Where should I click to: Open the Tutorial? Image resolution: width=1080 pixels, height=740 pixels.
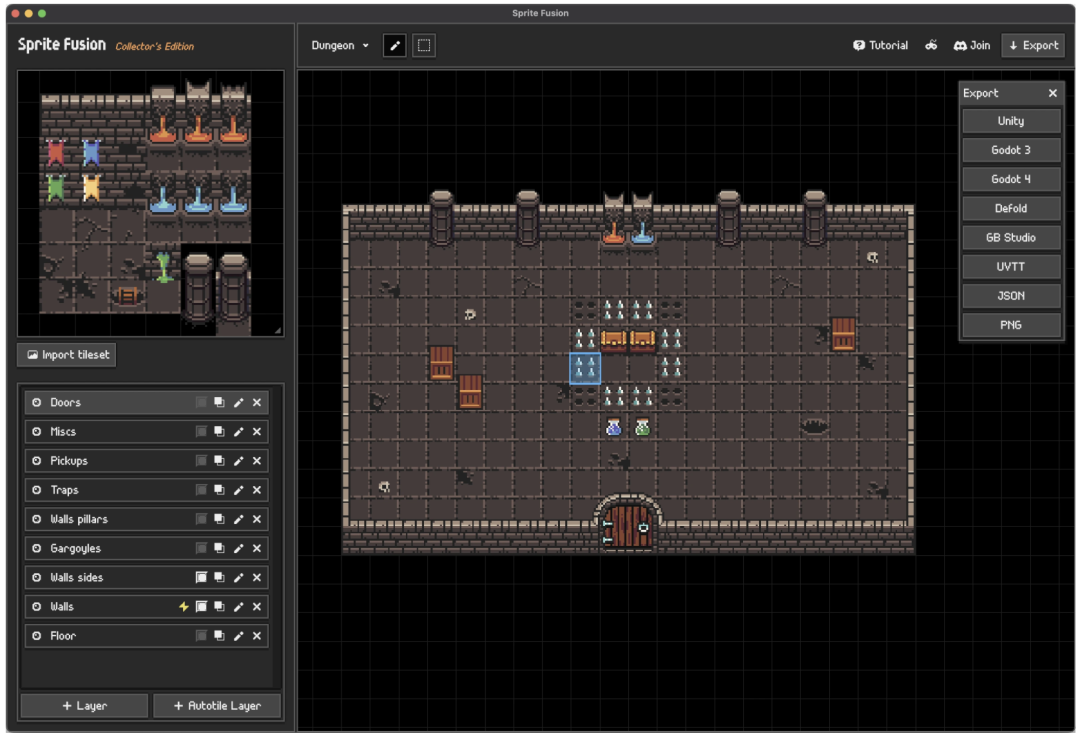point(880,45)
